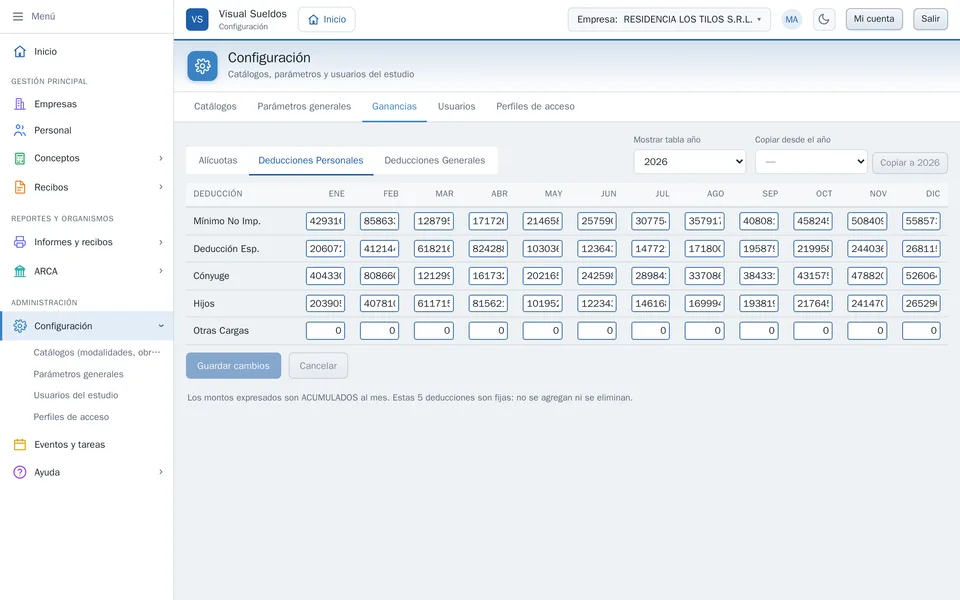Click the hamburger Menú icon
The height and width of the screenshot is (600, 960).
click(18, 17)
